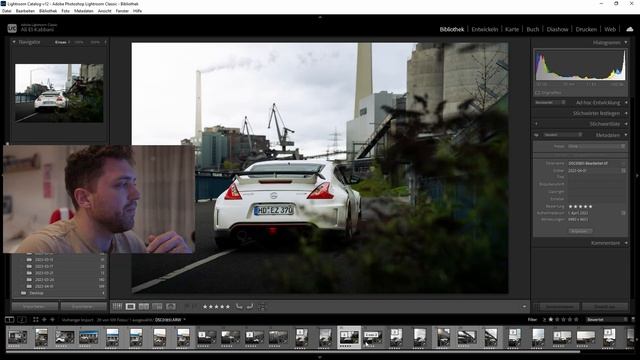640x360 pixels.
Task: Open the Karte module
Action: pyautogui.click(x=512, y=29)
